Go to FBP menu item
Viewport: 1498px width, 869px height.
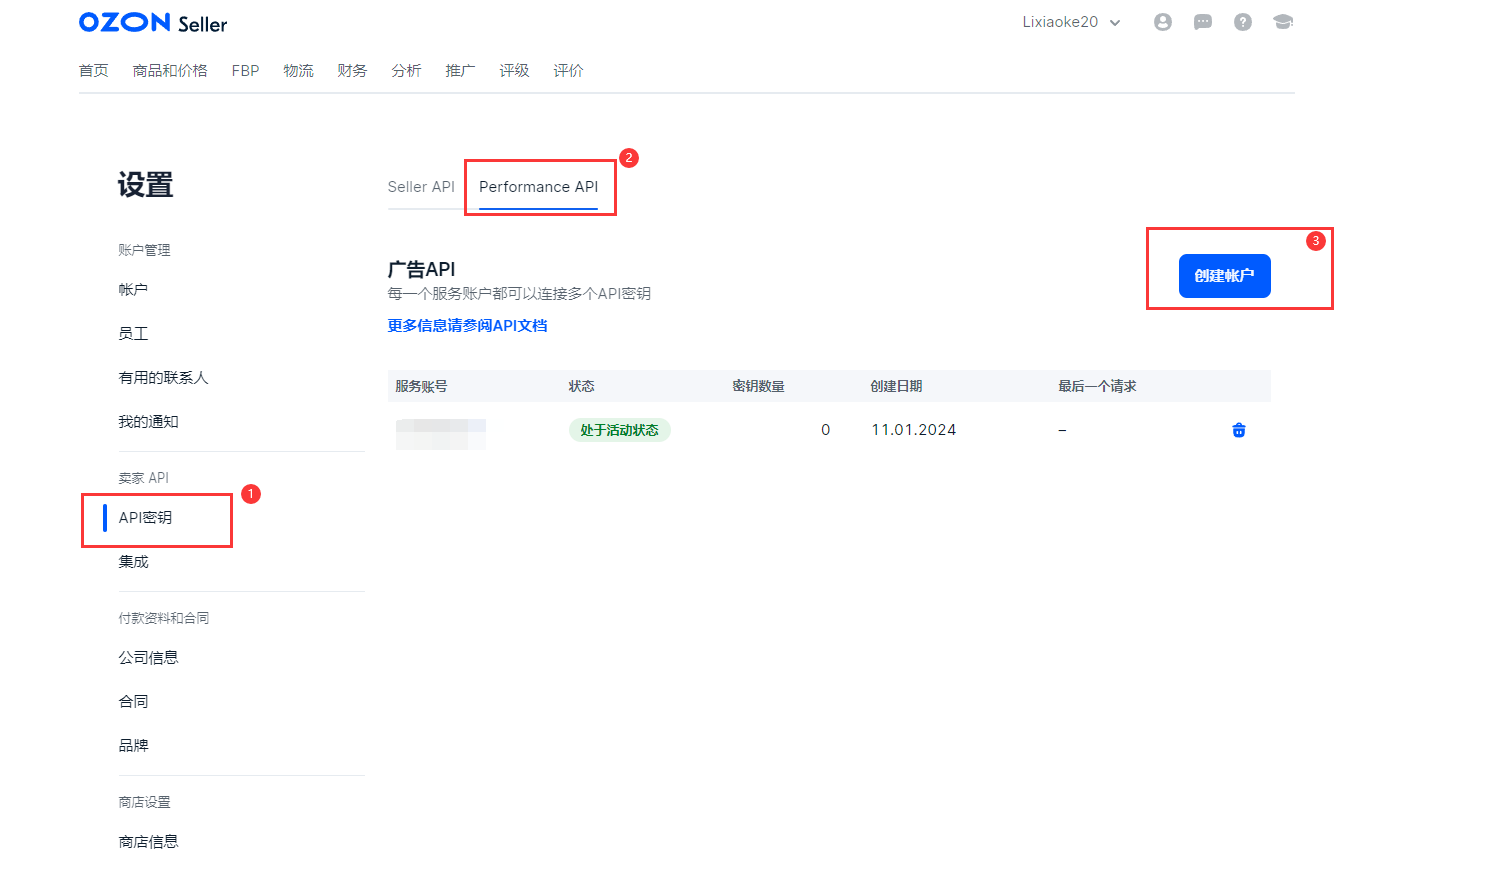coord(245,71)
